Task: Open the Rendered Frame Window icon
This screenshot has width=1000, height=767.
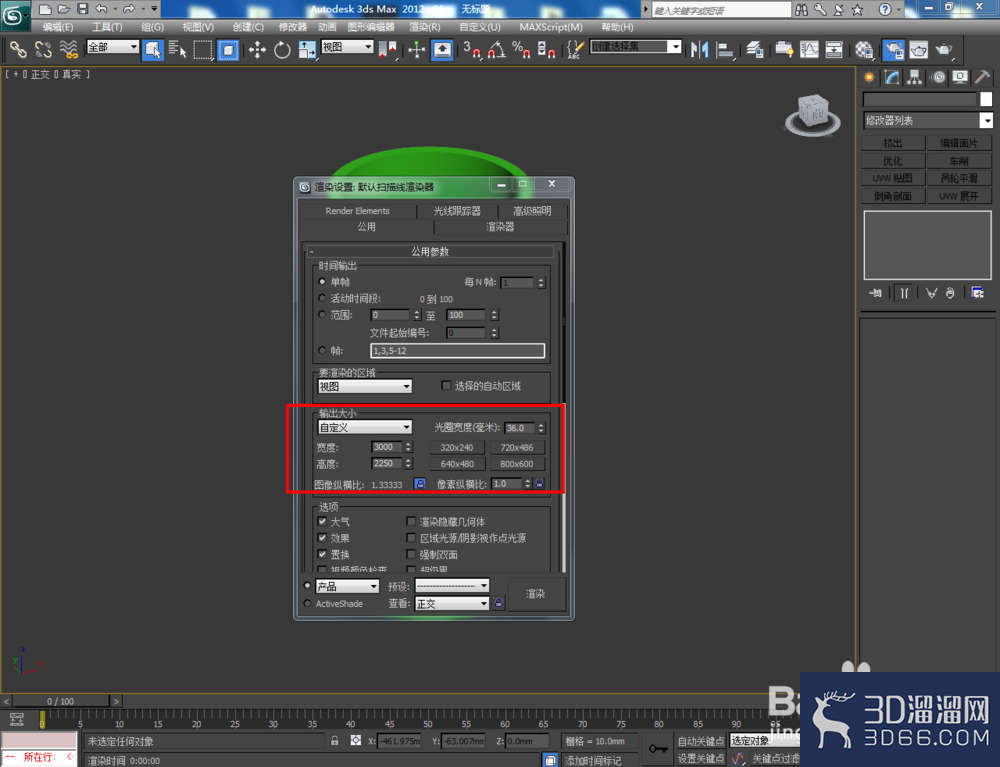Action: click(918, 50)
